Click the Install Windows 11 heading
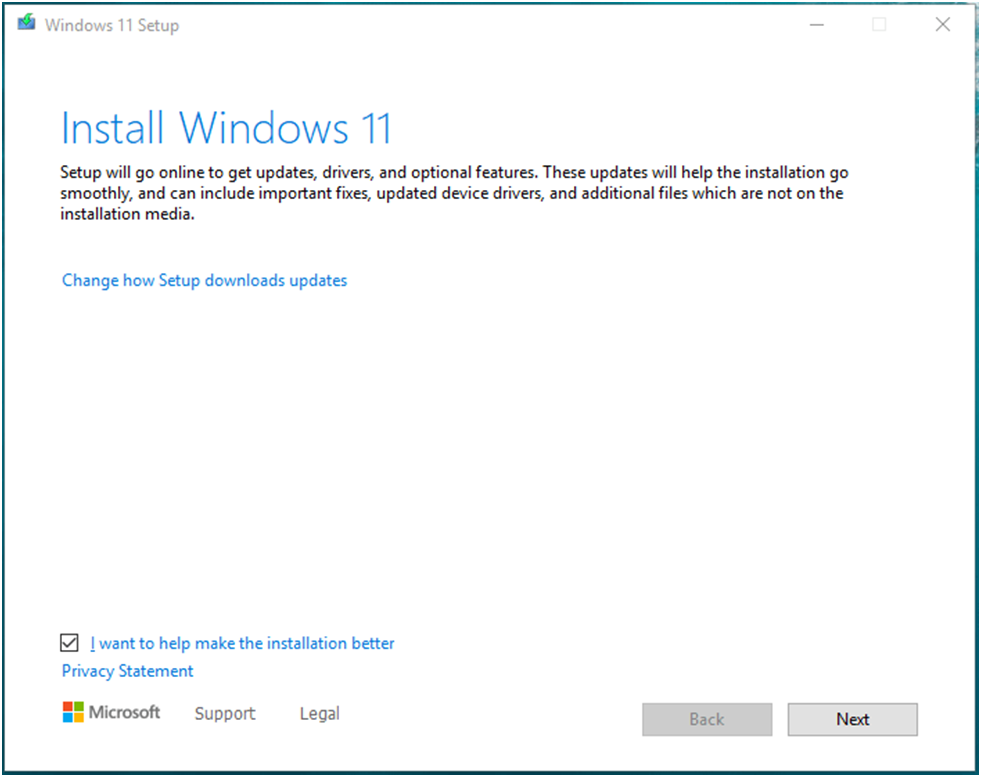 [226, 129]
